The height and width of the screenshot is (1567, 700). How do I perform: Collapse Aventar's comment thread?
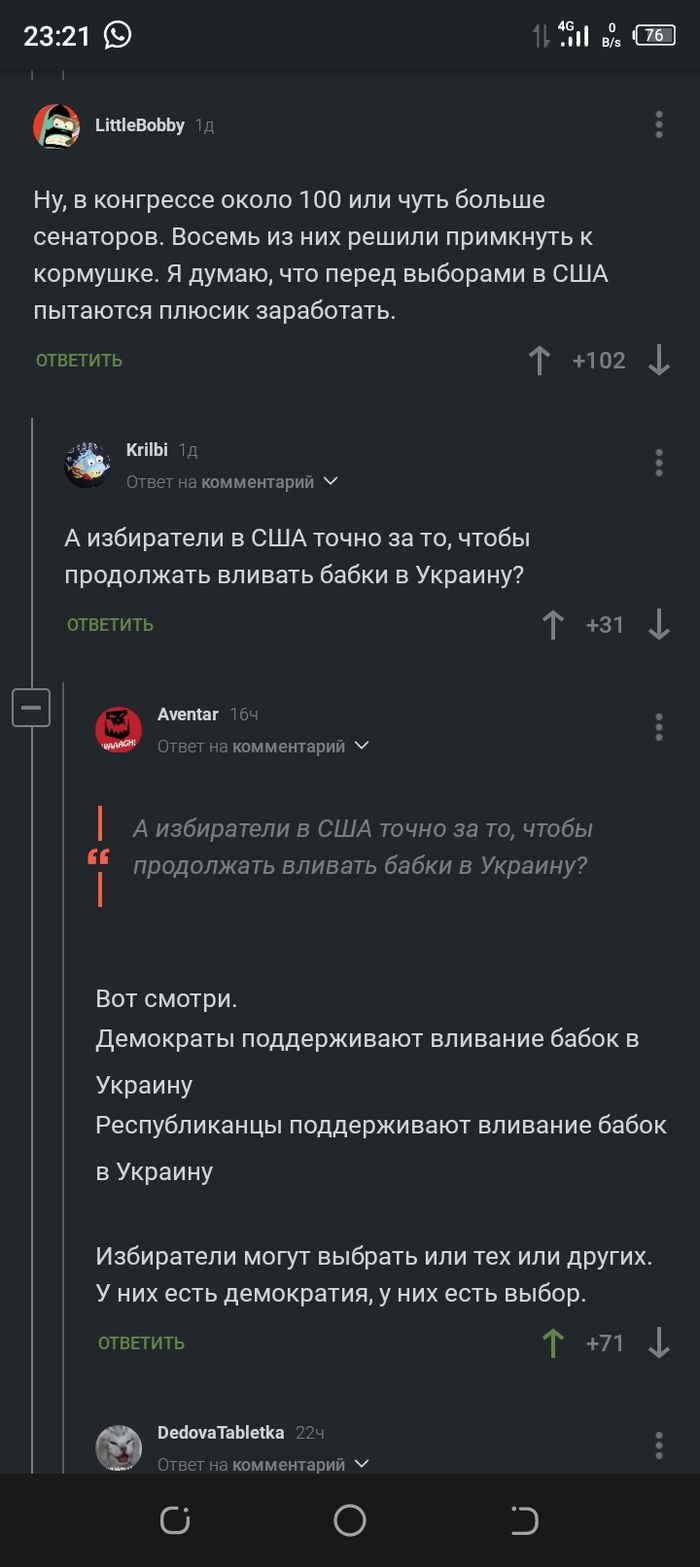[x=31, y=707]
